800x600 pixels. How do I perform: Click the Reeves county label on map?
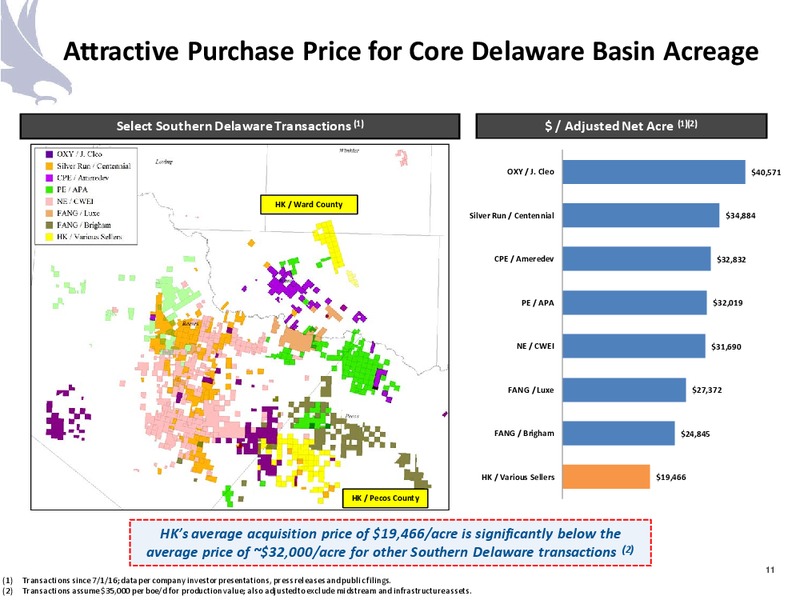189,323
